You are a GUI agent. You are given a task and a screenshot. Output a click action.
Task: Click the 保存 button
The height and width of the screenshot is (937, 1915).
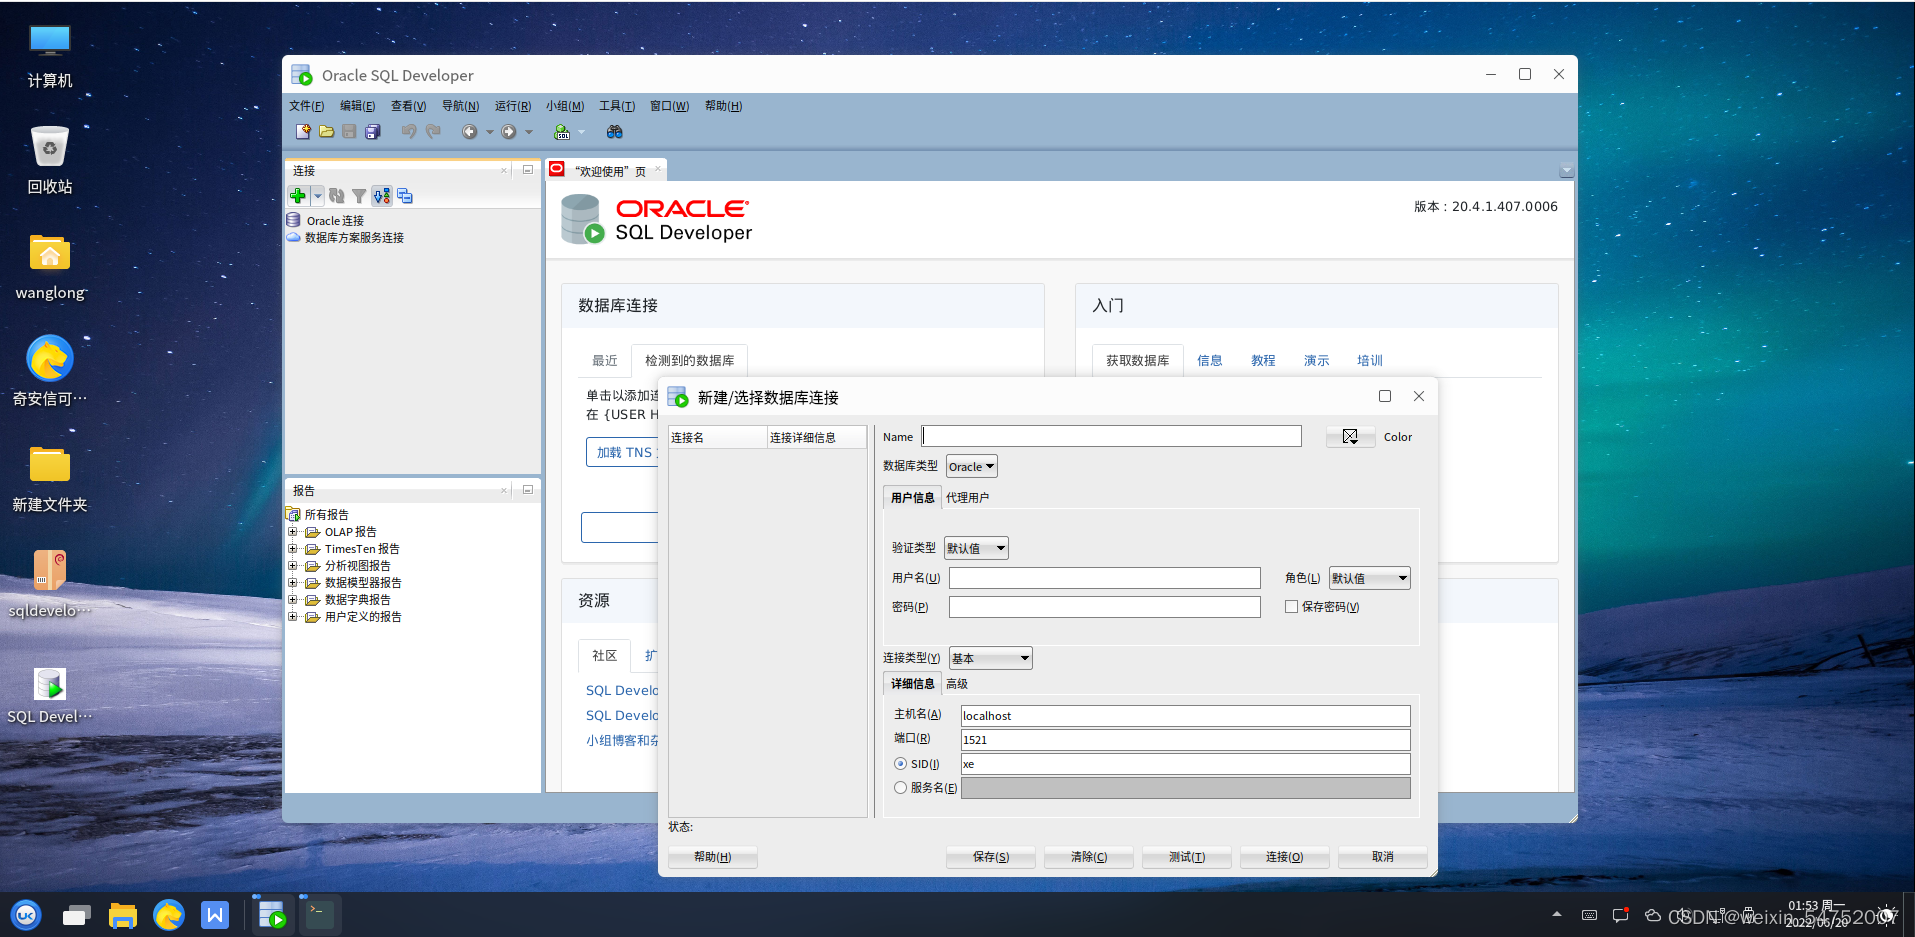(x=991, y=857)
